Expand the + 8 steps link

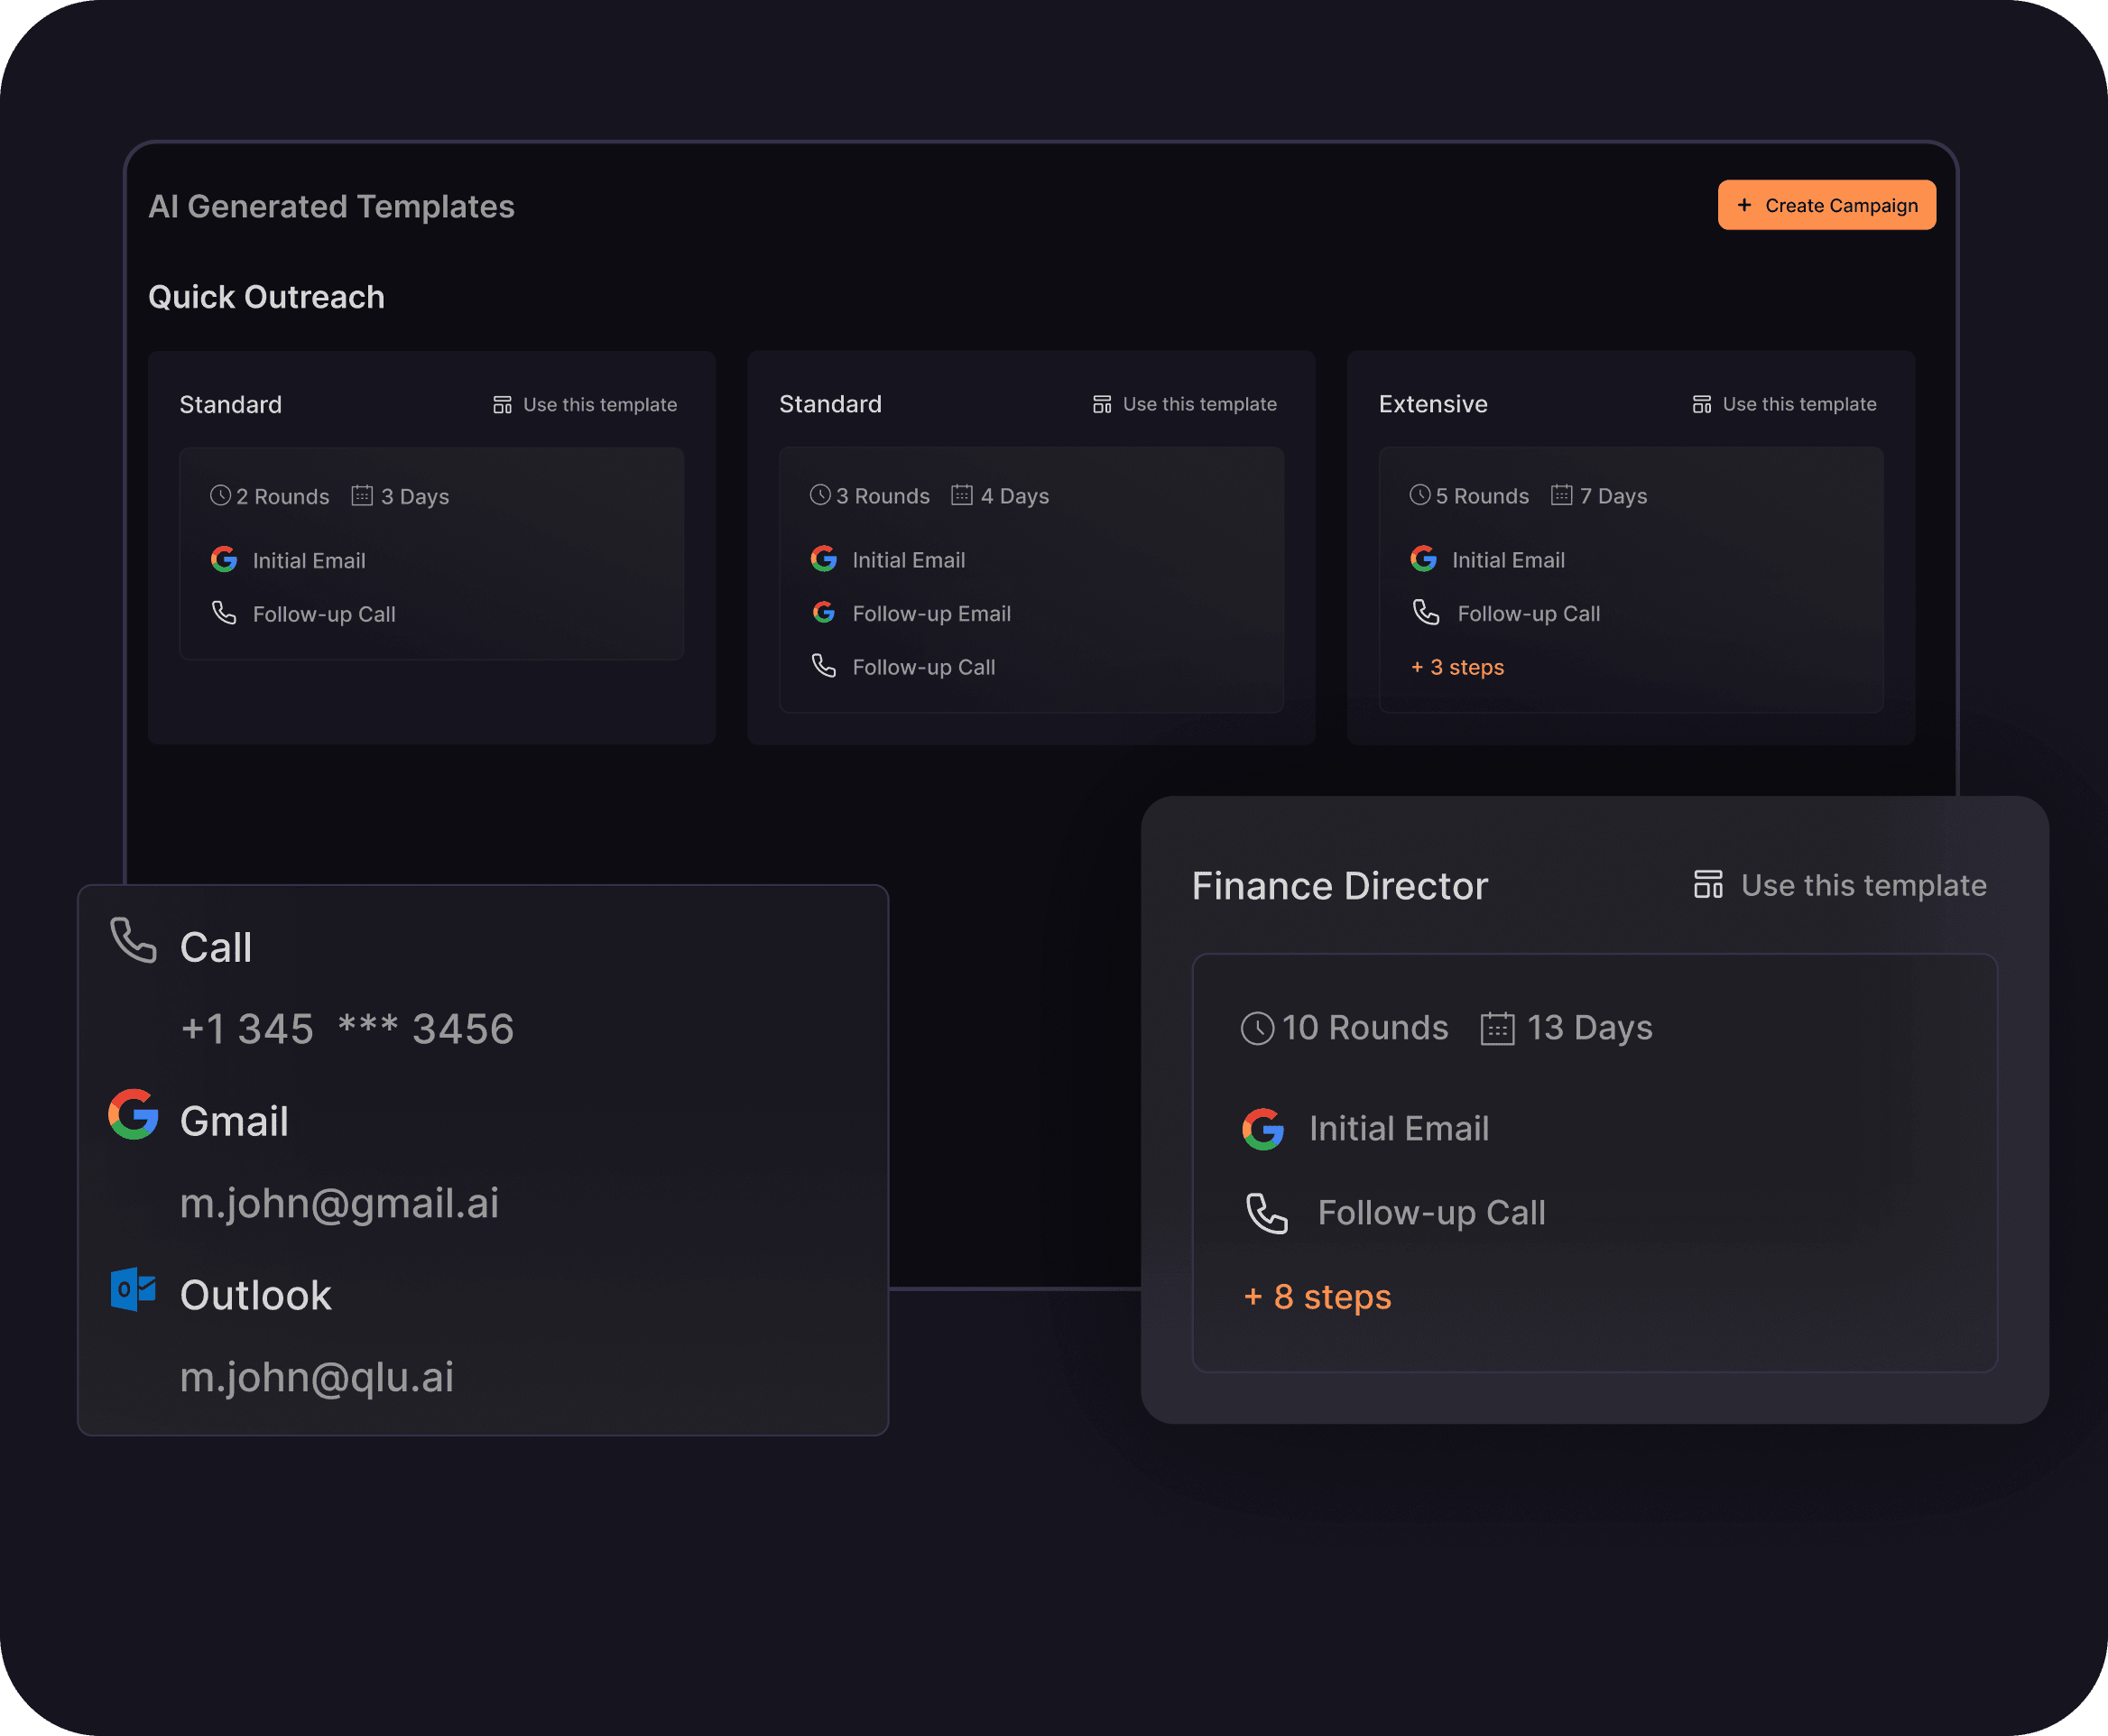pos(1317,1297)
